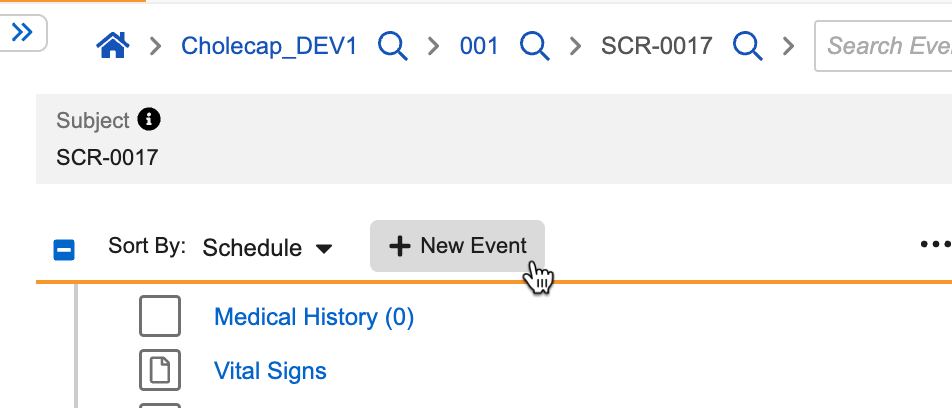This screenshot has height=408, width=952.
Task: Open the Sort By Schedule dropdown
Action: (267, 248)
